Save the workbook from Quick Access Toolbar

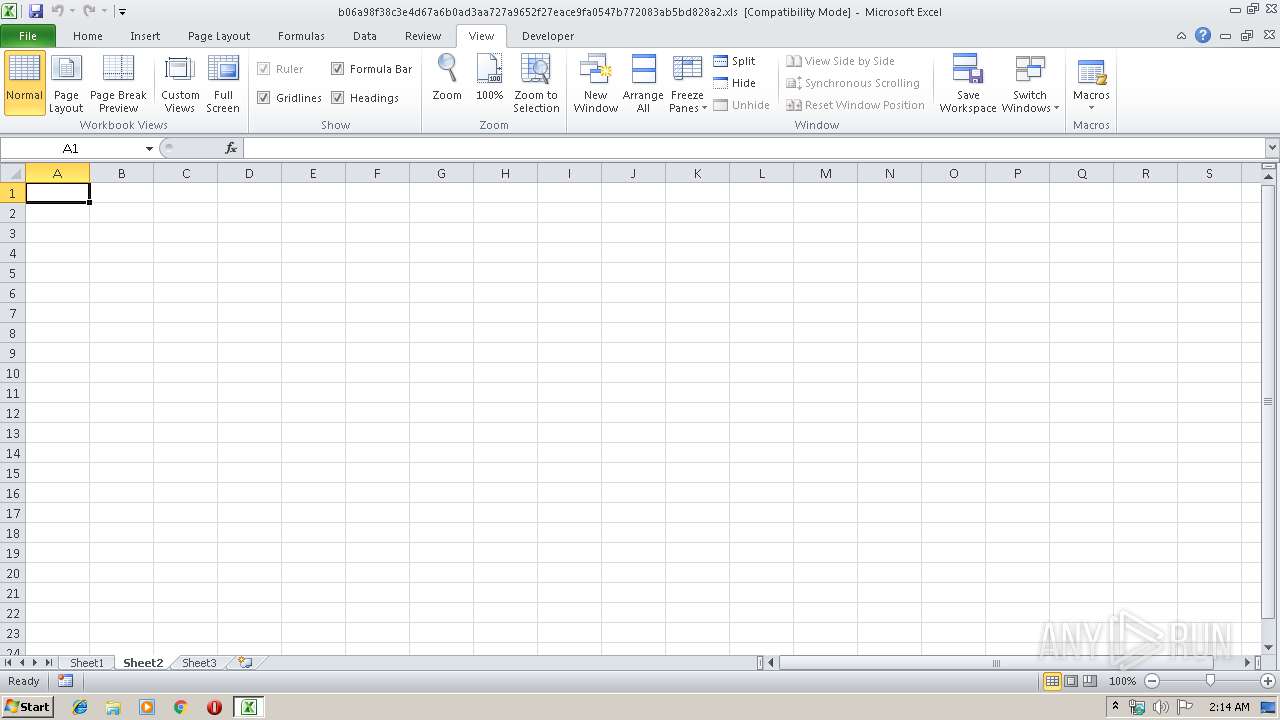point(36,11)
